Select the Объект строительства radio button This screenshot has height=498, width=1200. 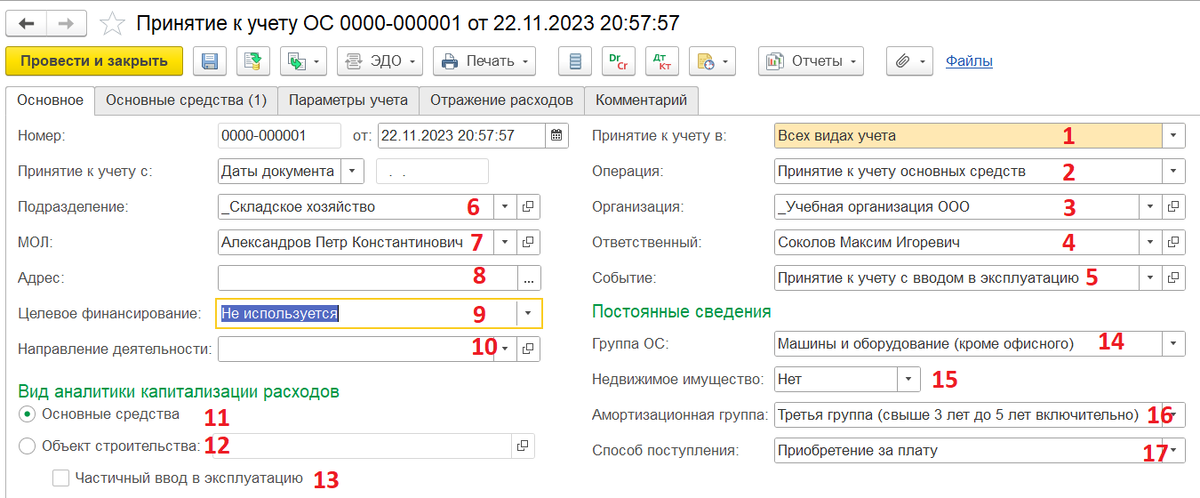pyautogui.click(x=27, y=446)
